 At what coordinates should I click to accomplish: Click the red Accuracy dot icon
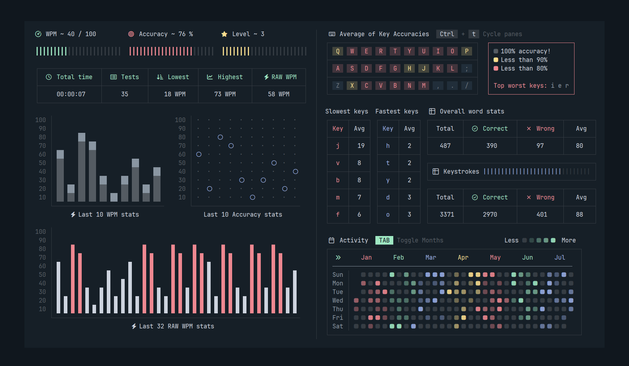point(131,34)
